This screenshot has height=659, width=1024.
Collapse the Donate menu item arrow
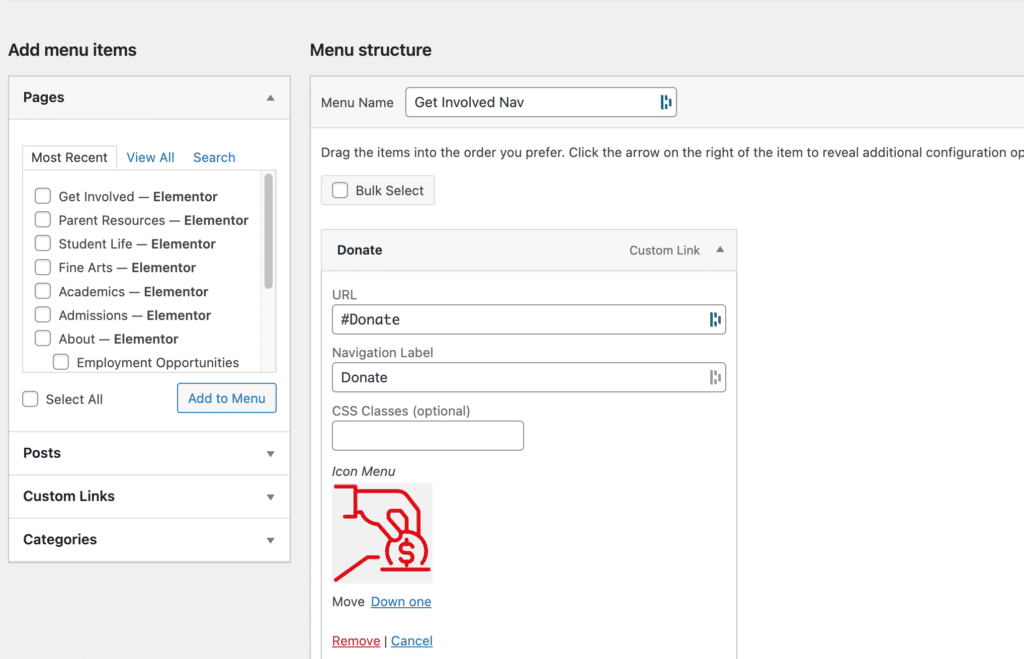[x=720, y=250]
